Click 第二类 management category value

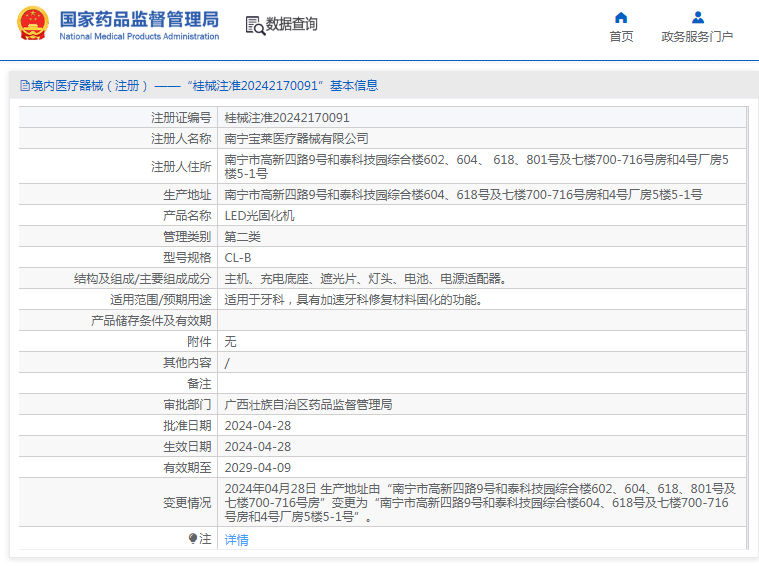tap(243, 237)
